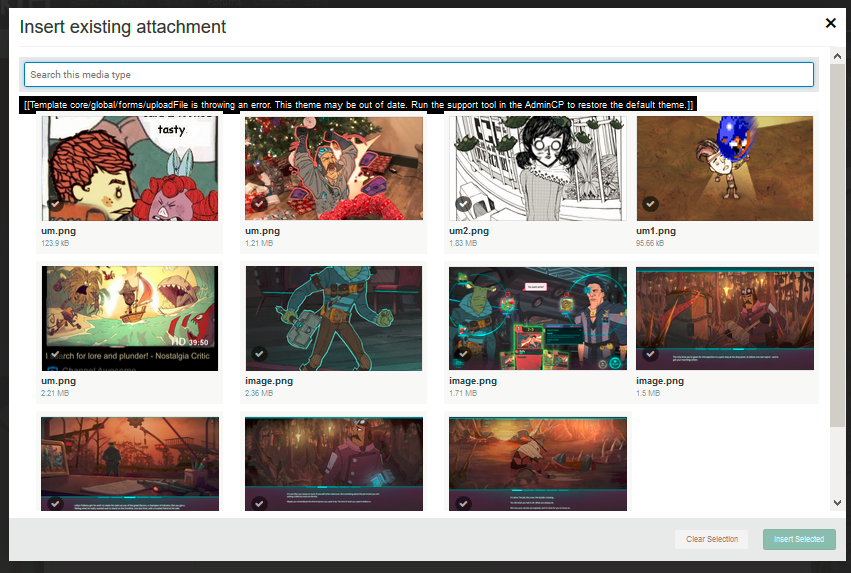
Task: Tick the checkmark on the 123.9 kB um.png
Action: coord(55,204)
